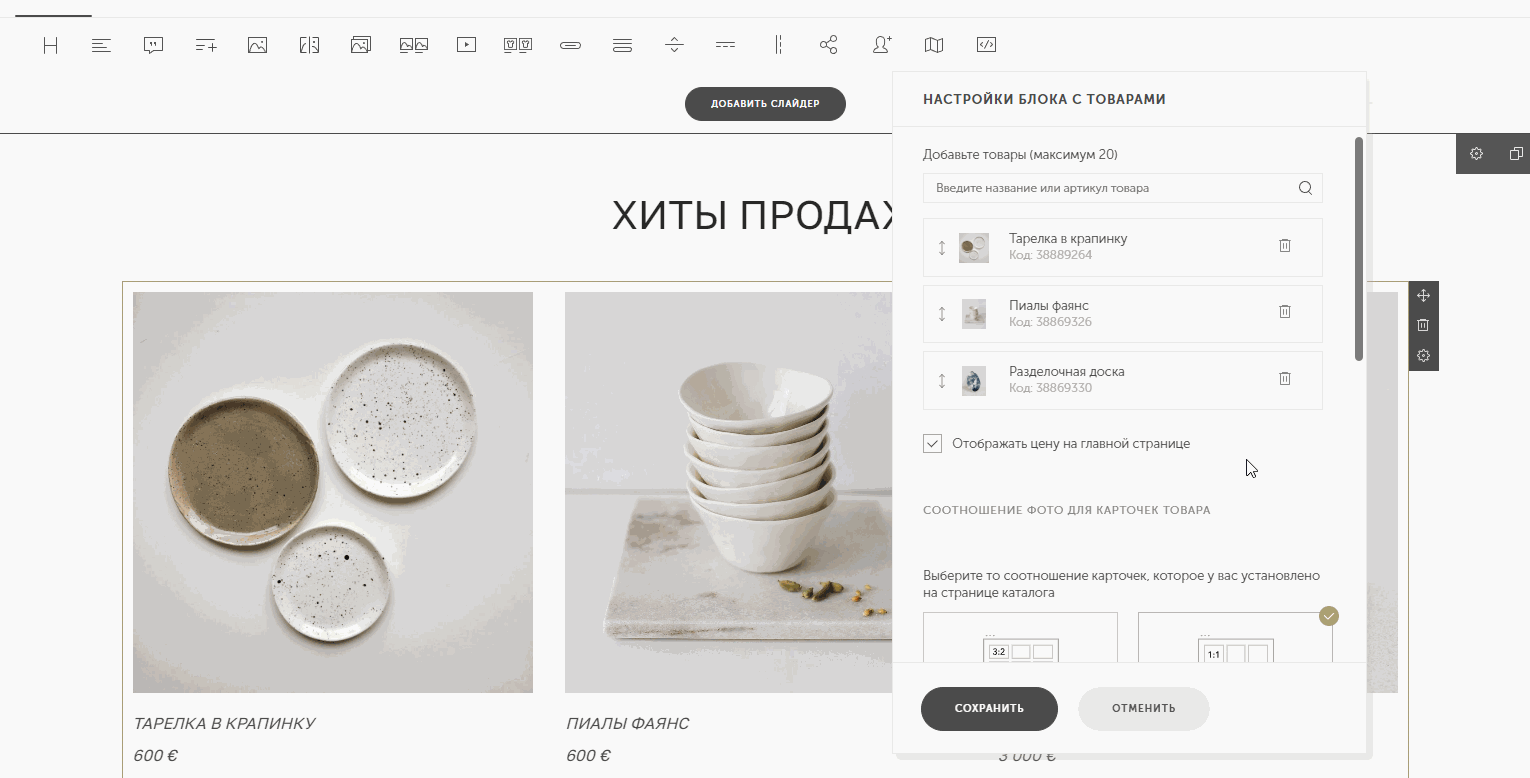
Task: Add a single image block
Action: 257,45
